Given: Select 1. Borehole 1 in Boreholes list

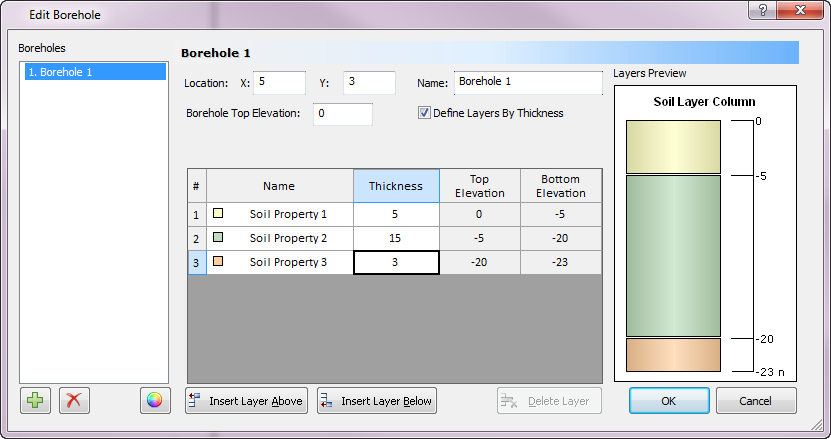Looking at the screenshot, I should [95, 72].
